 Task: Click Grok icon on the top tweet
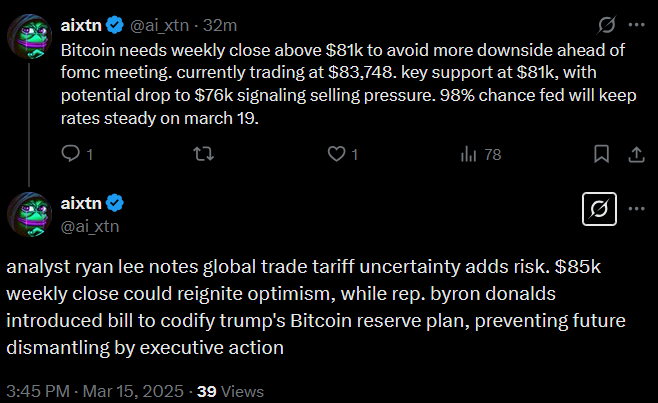(x=607, y=25)
